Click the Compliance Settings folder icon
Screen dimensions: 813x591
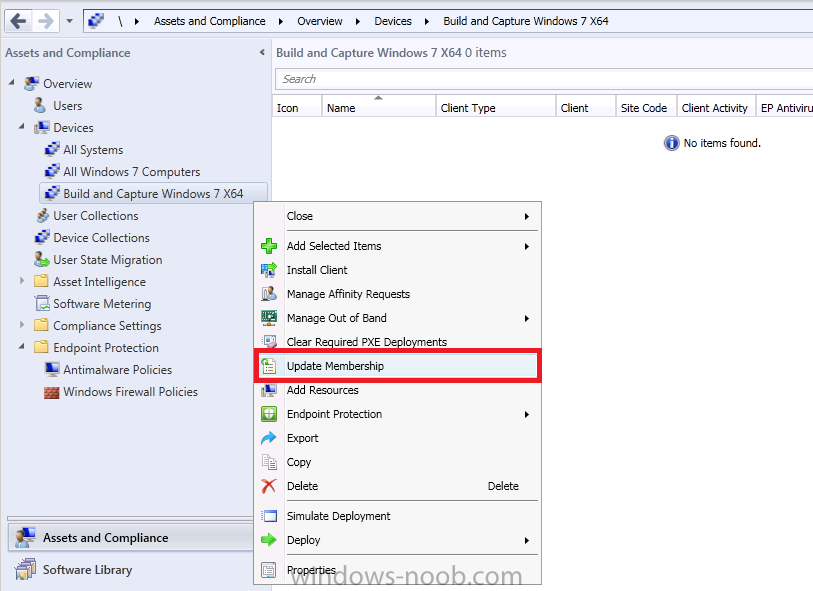click(x=41, y=325)
